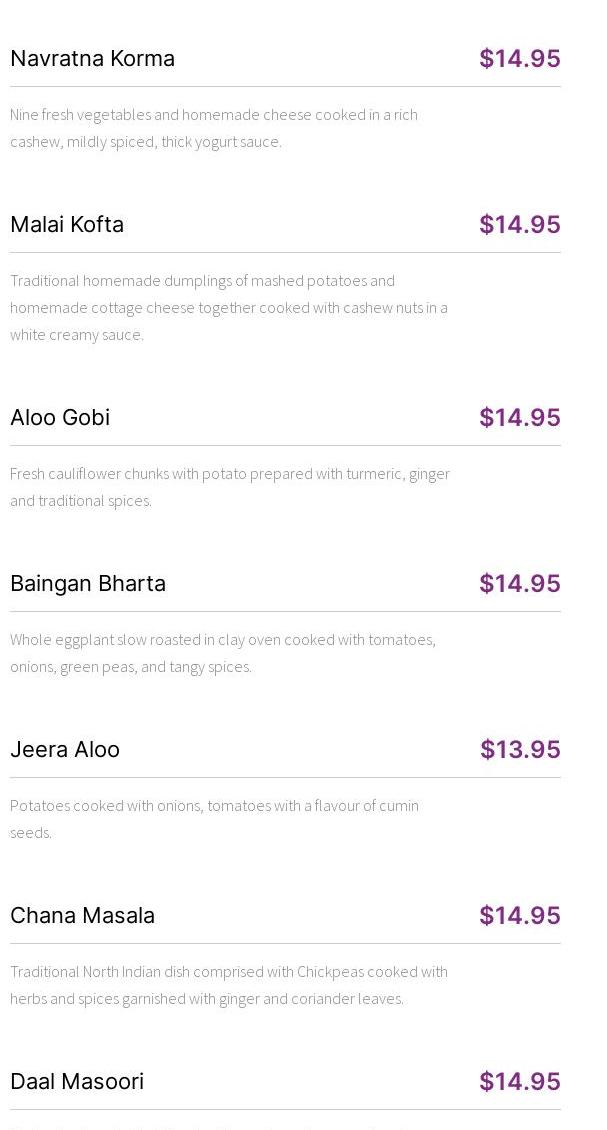Select the Aloo Gobi cauliflower description
The height and width of the screenshot is (1130, 607).
(x=230, y=487)
